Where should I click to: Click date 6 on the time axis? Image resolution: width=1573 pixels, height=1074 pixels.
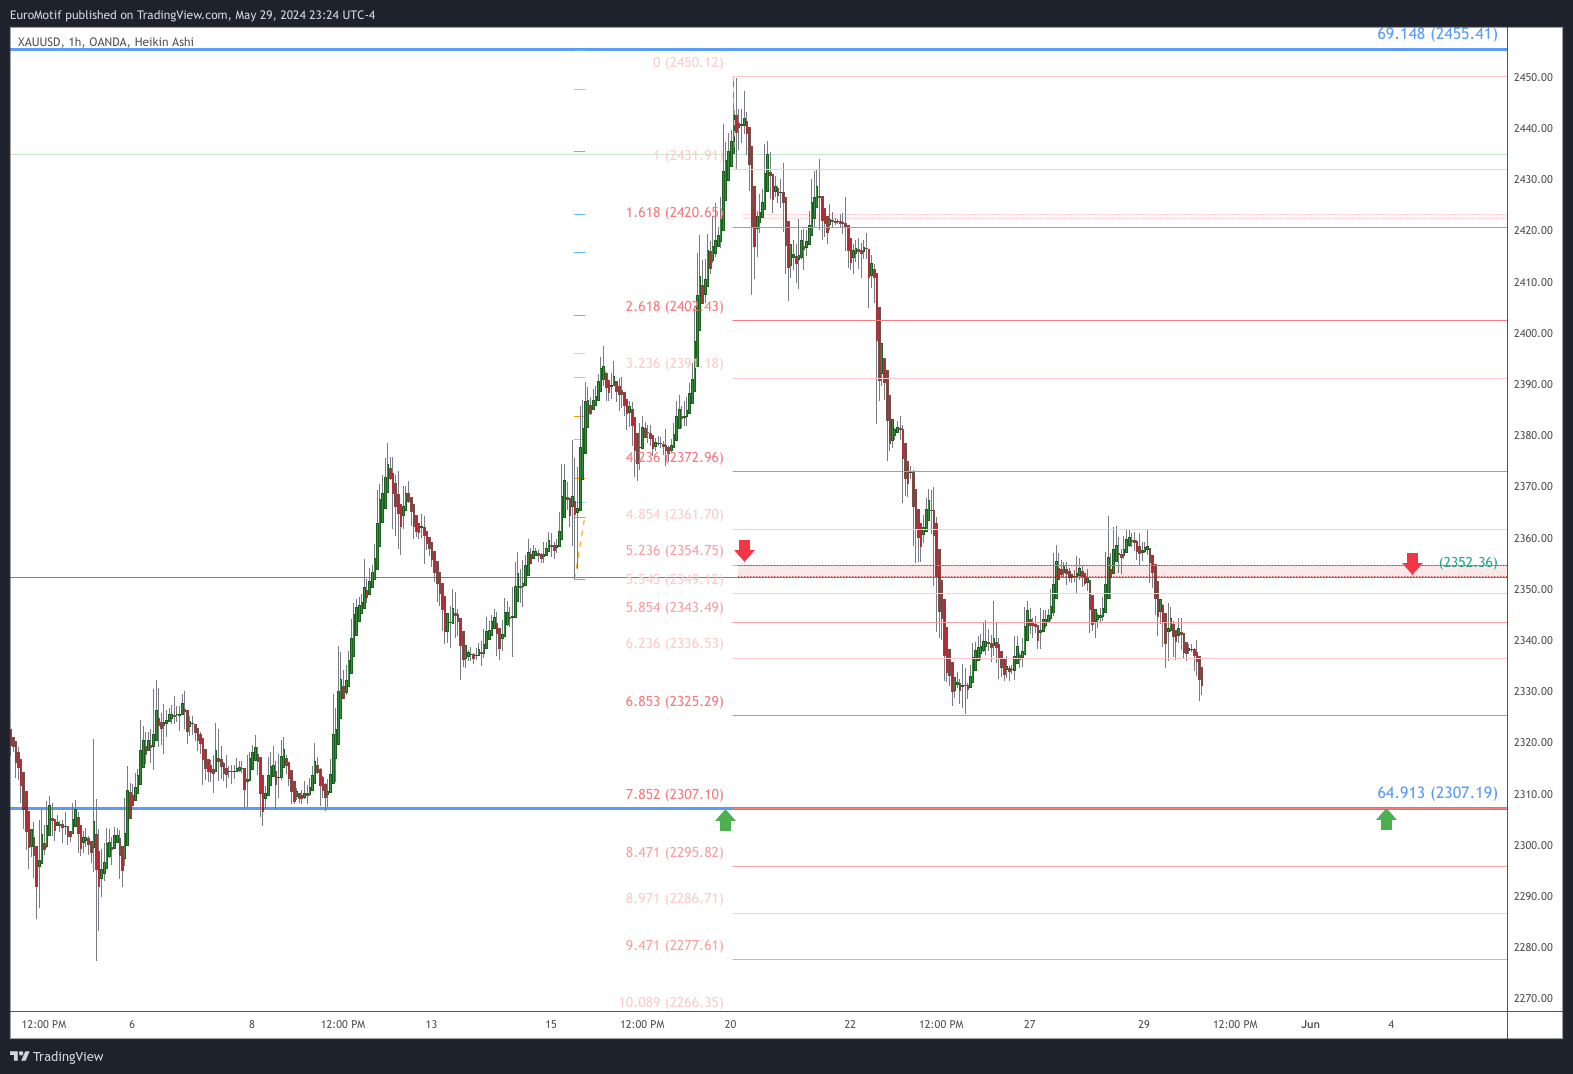point(132,1024)
